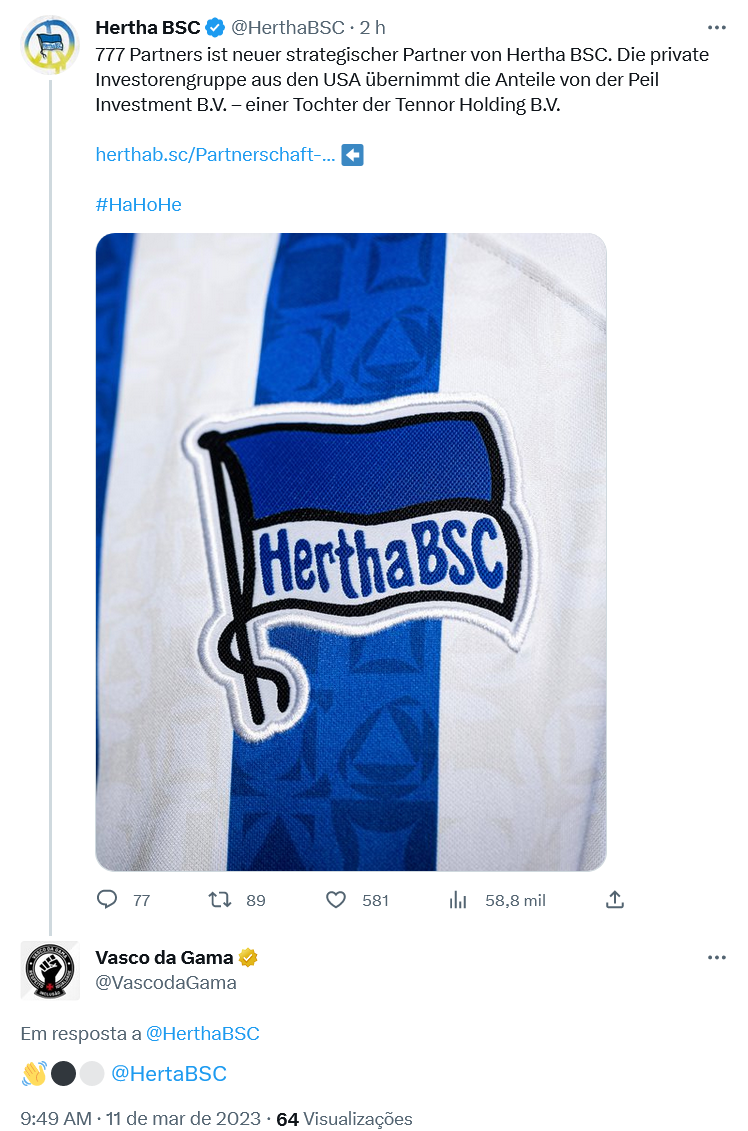Click the 64 Visualizações view count
Screen dimensions: 748x1131
tap(344, 1119)
